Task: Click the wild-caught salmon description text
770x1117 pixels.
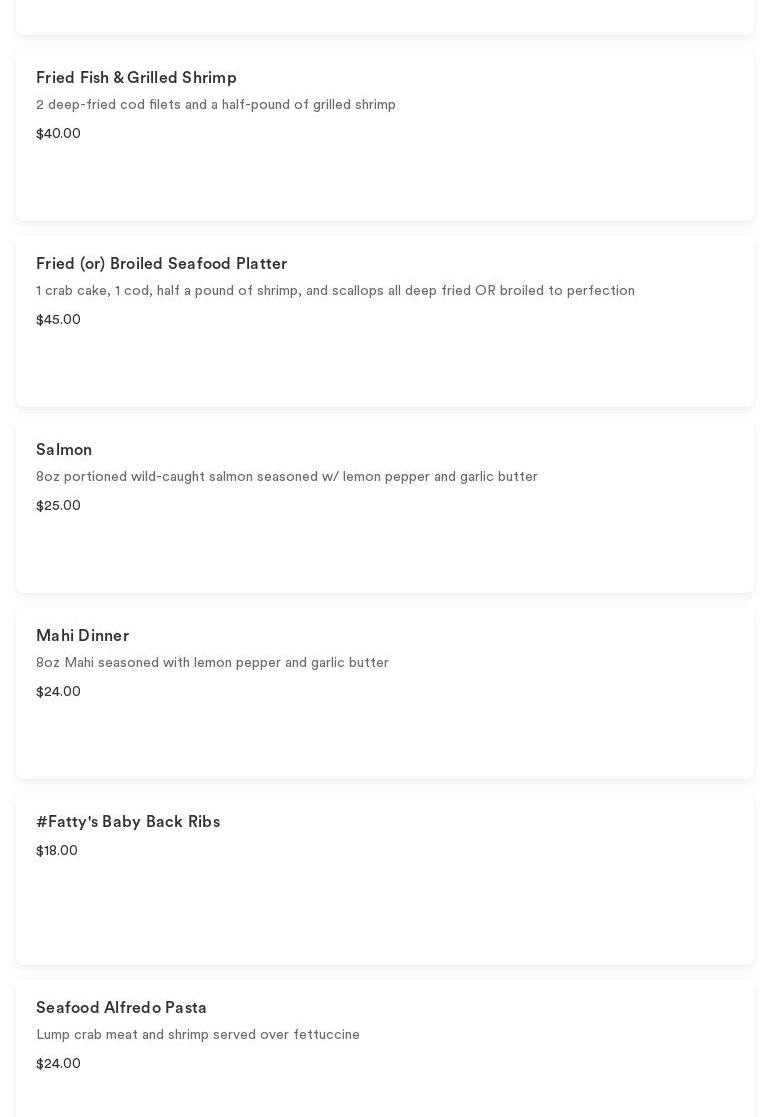Action: (x=286, y=477)
